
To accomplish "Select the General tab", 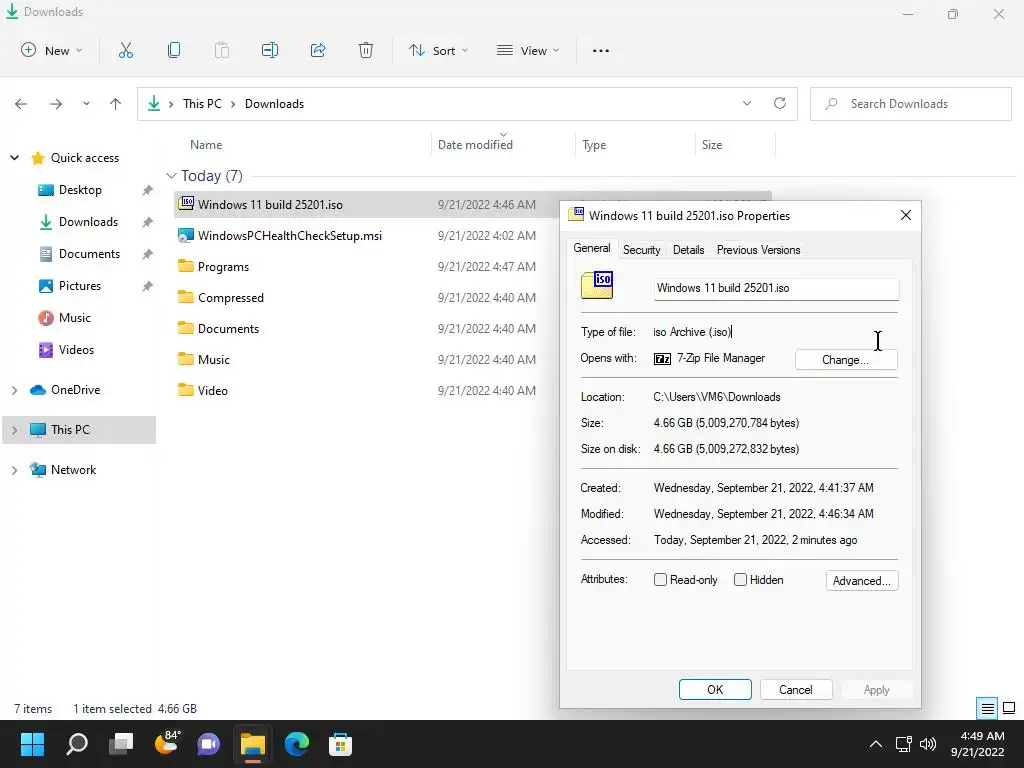I will coord(592,248).
